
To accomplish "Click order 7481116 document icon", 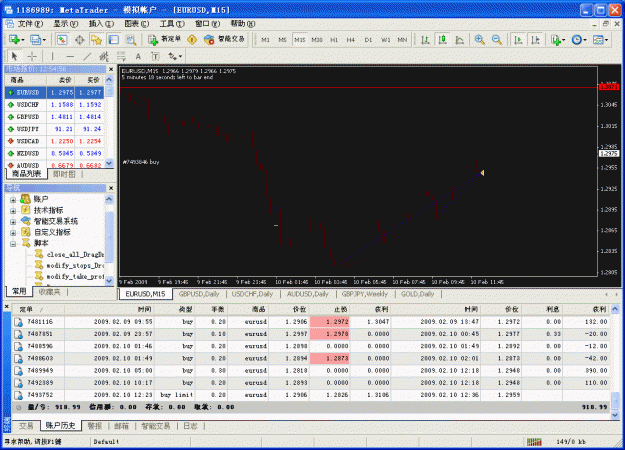I will (x=18, y=322).
